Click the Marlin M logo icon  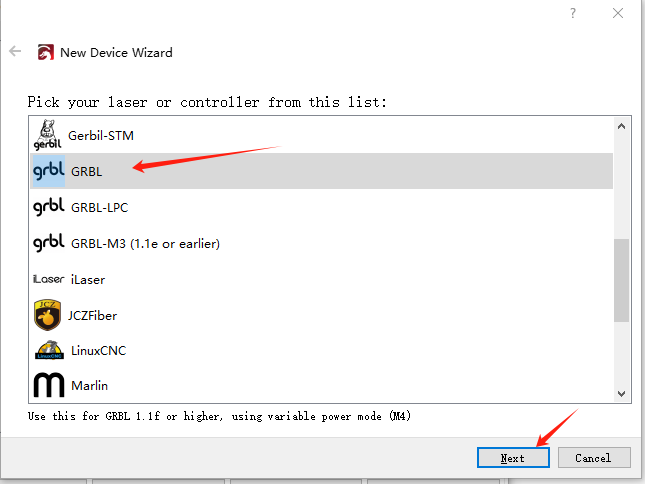[x=49, y=385]
